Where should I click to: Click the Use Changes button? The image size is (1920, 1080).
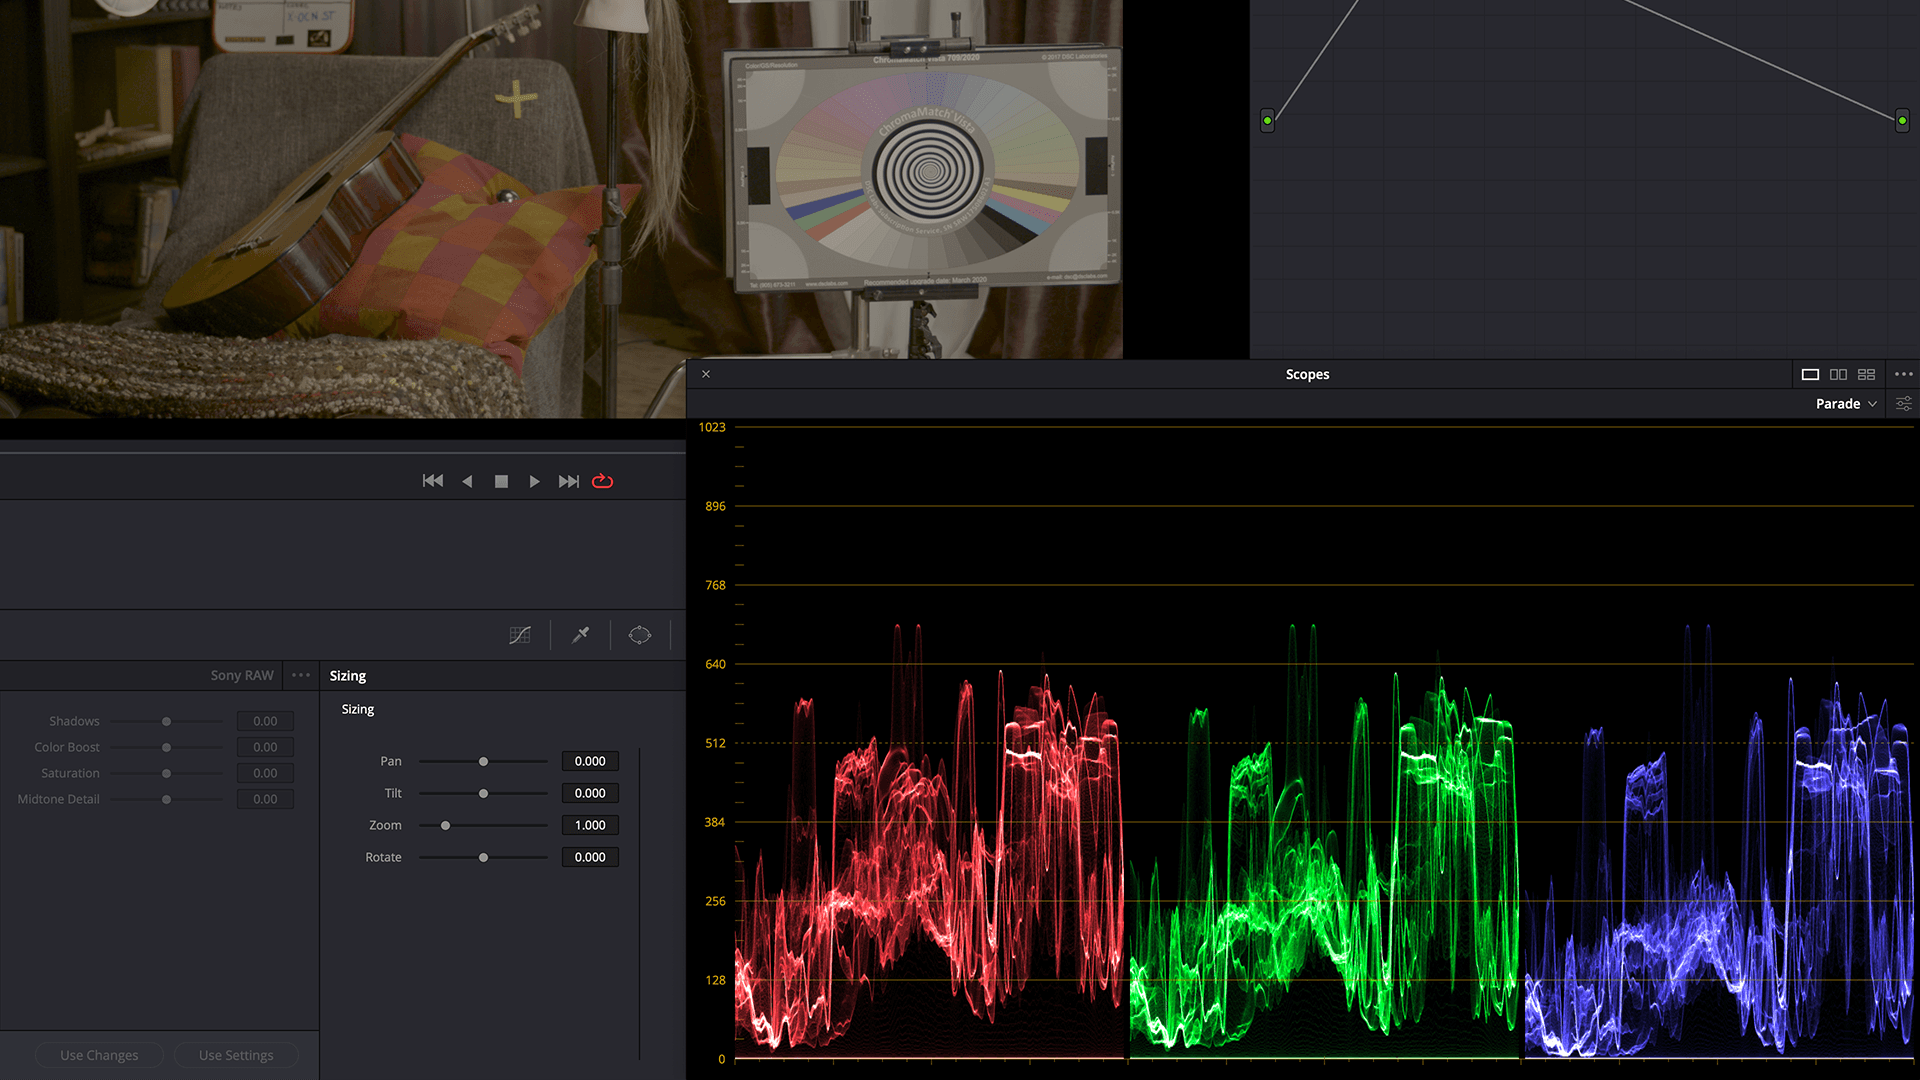tap(99, 1055)
